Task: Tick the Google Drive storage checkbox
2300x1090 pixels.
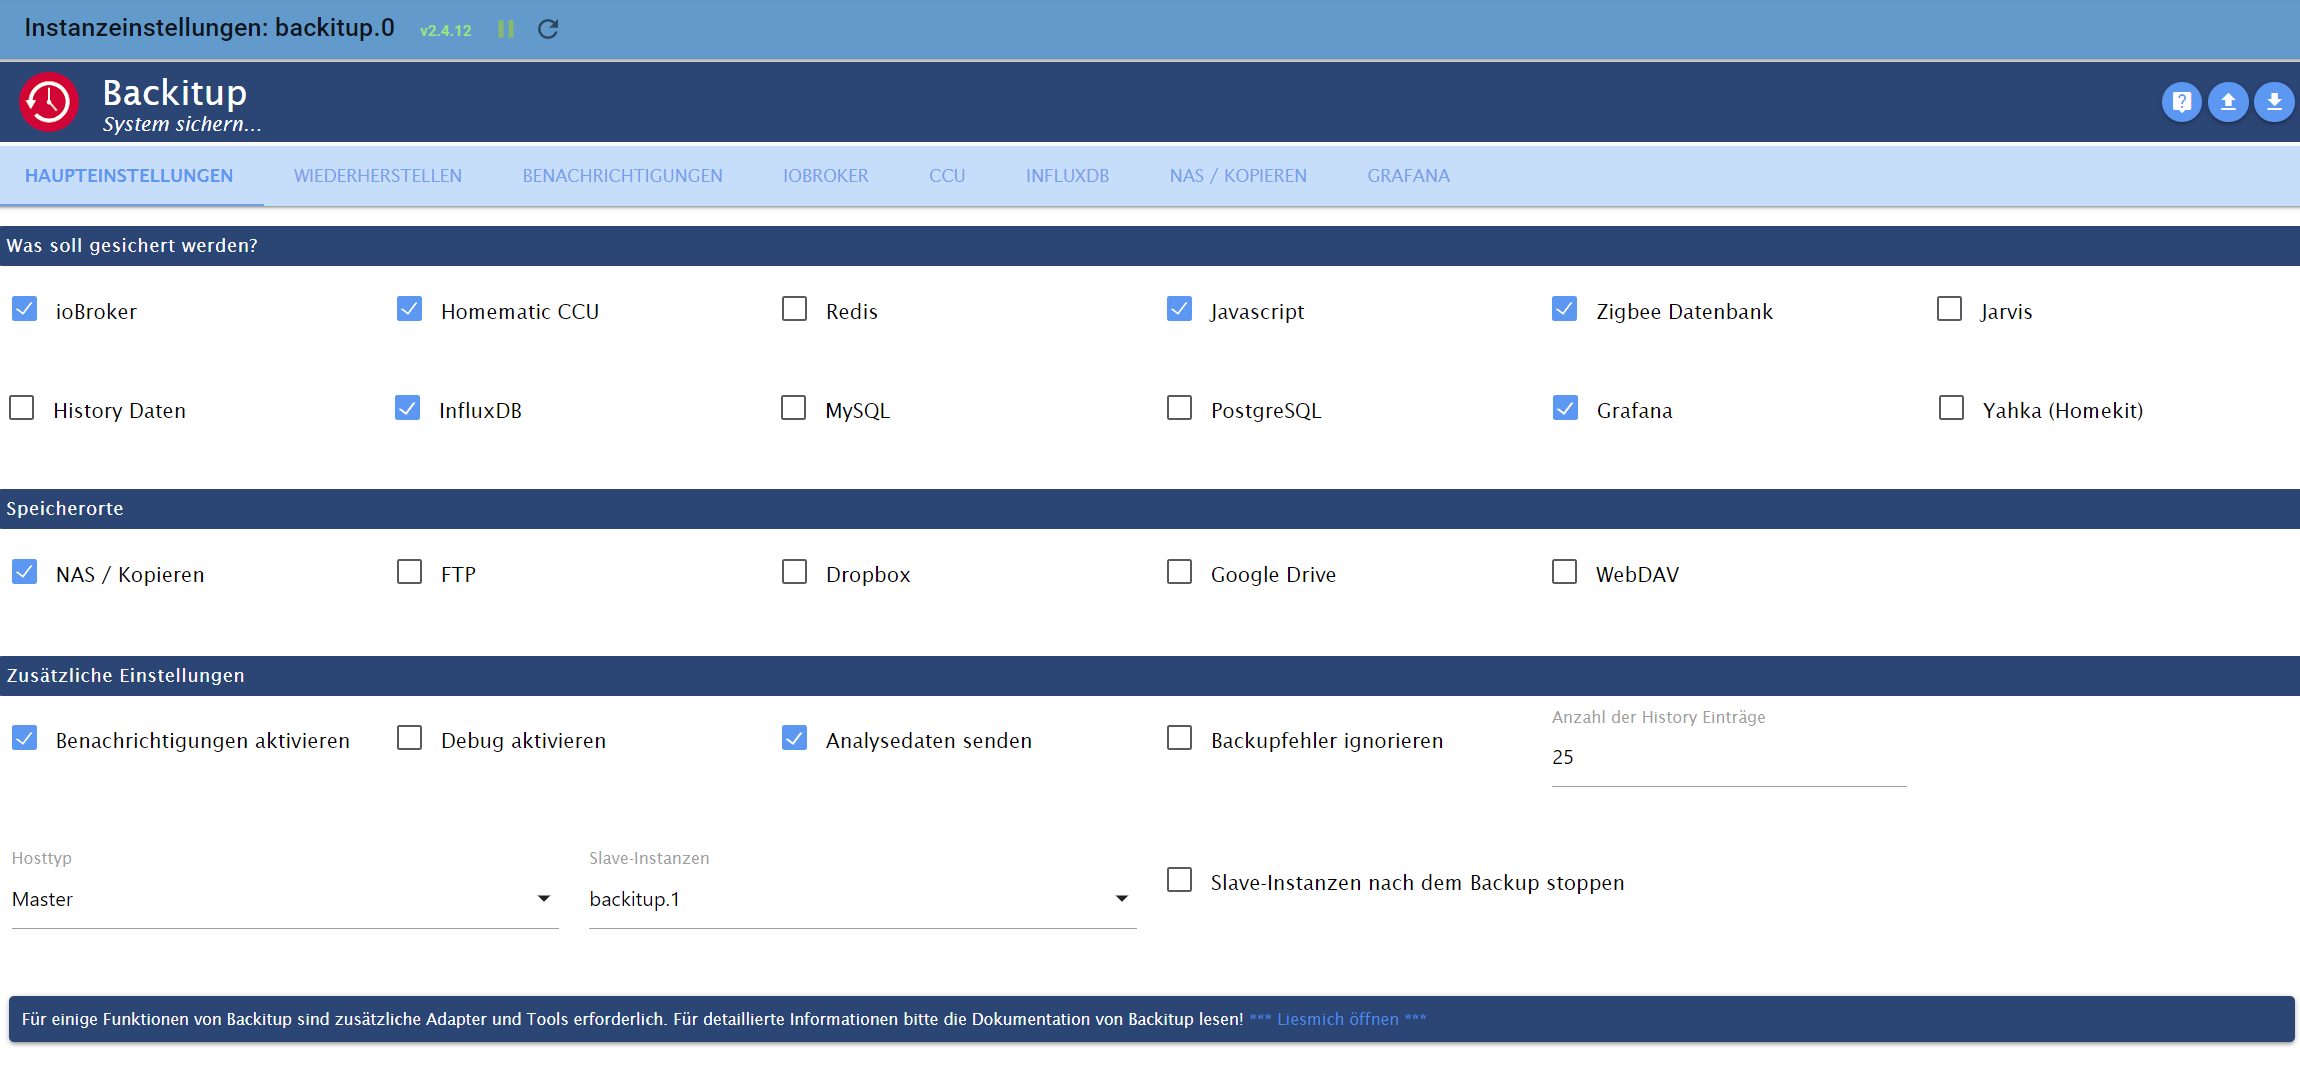Action: [1180, 572]
